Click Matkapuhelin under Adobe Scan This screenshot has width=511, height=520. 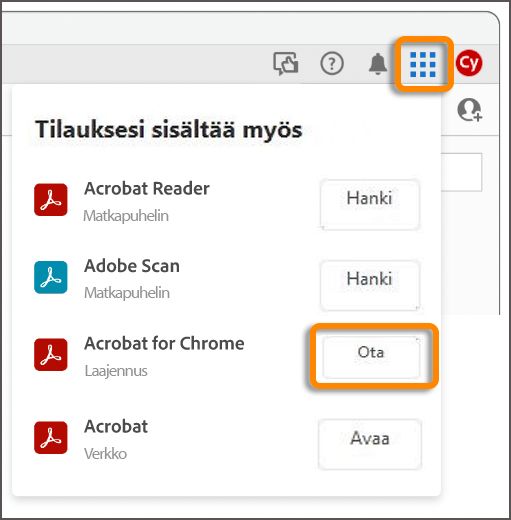click(127, 293)
